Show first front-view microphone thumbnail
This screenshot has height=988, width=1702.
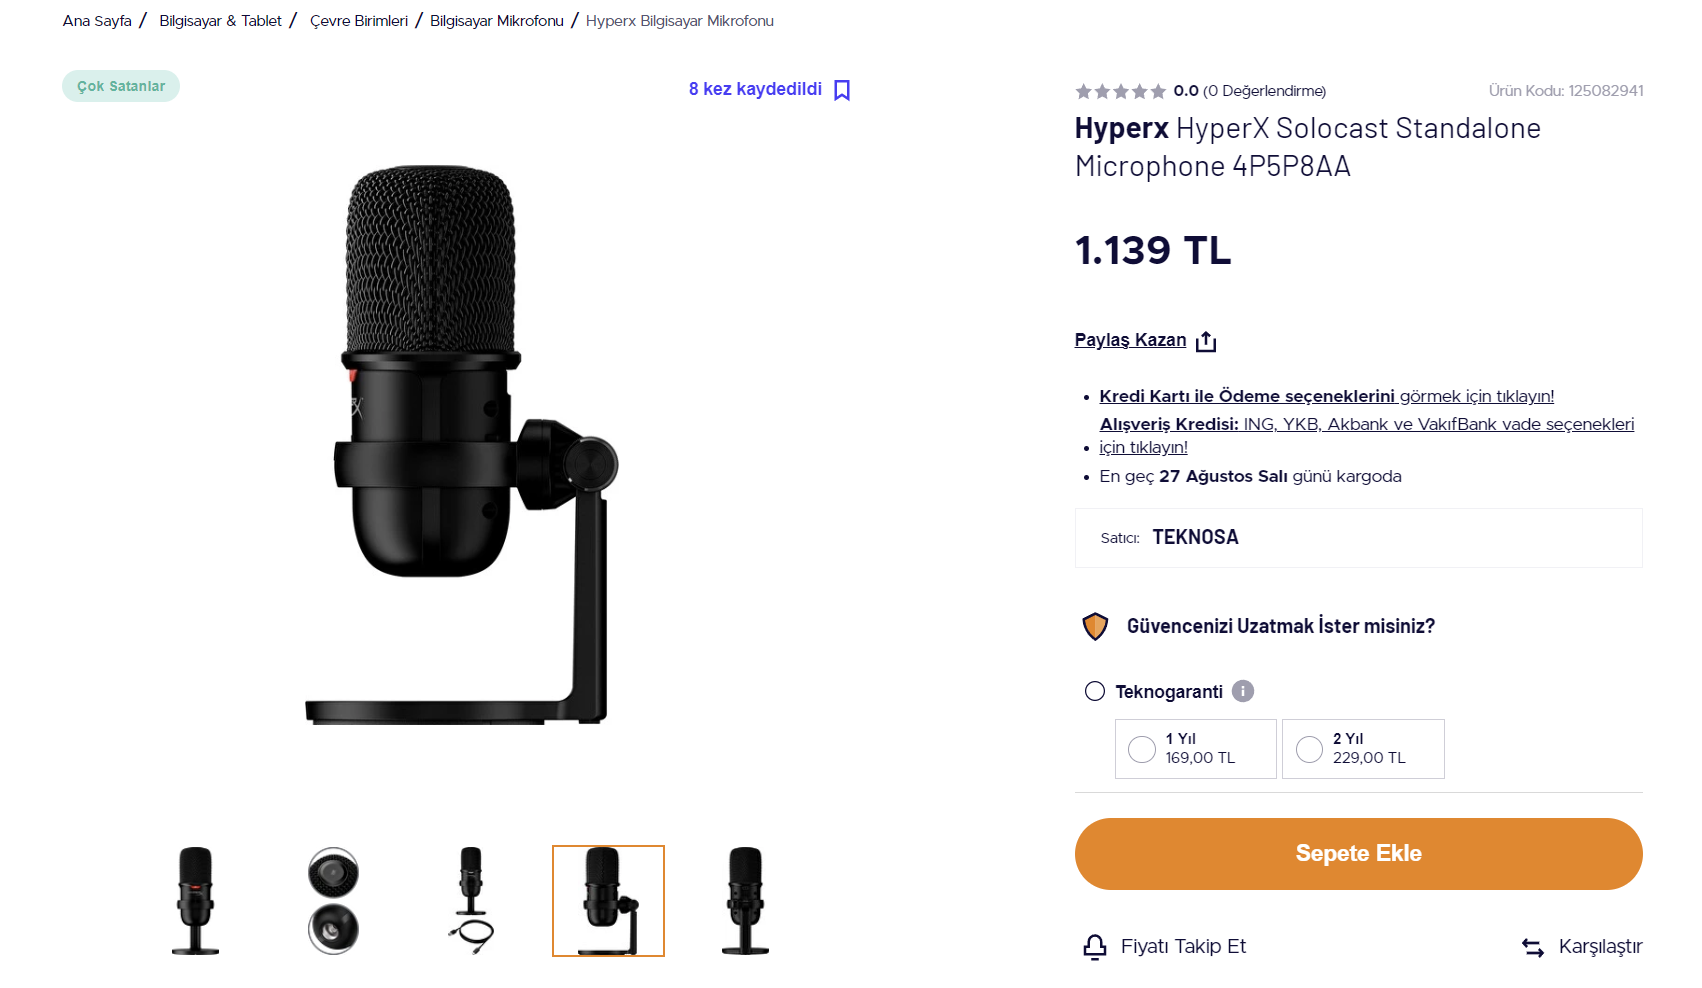tap(196, 900)
